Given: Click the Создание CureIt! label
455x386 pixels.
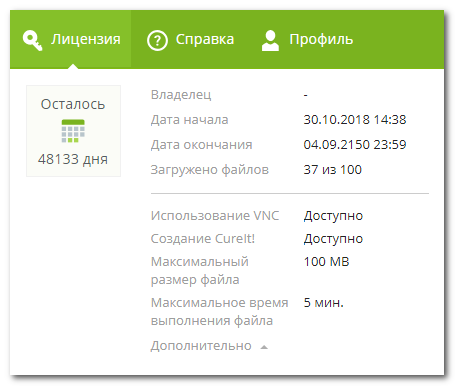Looking at the screenshot, I should coord(203,239).
